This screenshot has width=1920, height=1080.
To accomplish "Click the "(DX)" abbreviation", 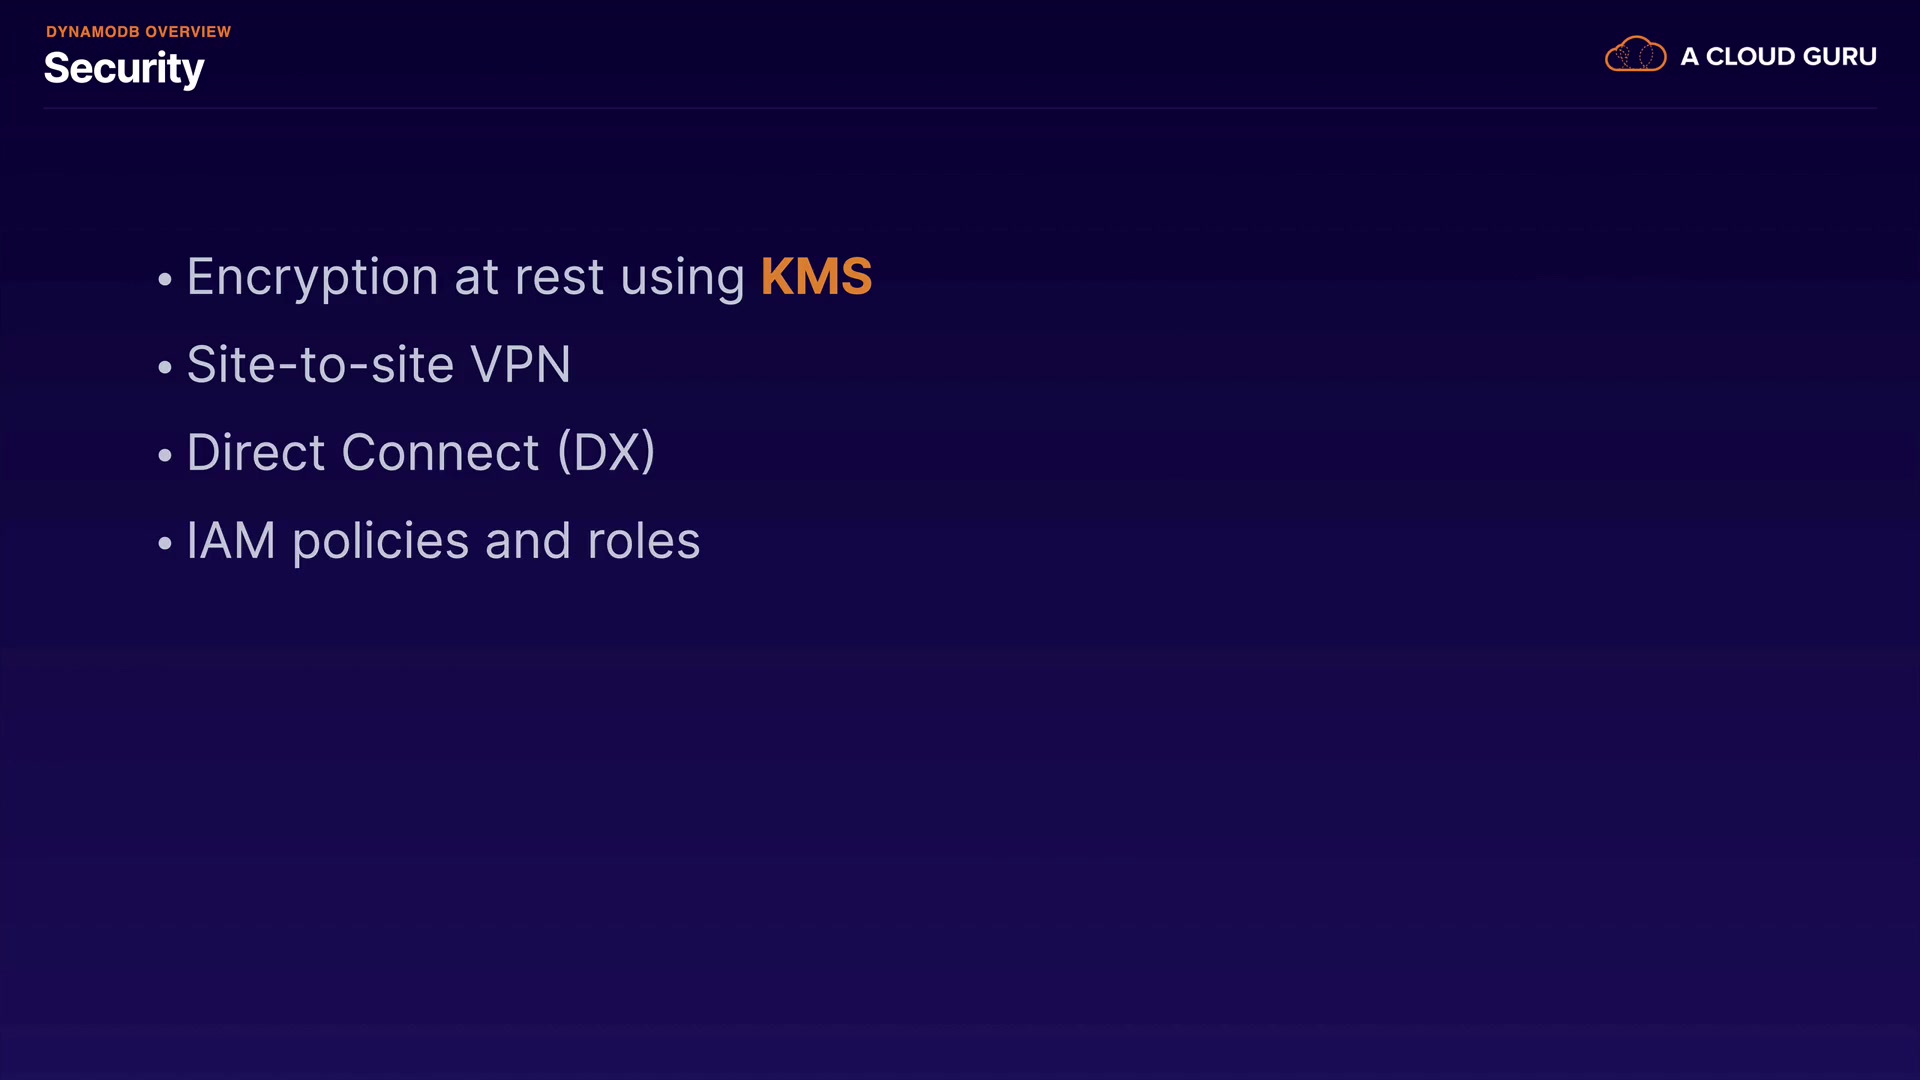I will (x=606, y=453).
